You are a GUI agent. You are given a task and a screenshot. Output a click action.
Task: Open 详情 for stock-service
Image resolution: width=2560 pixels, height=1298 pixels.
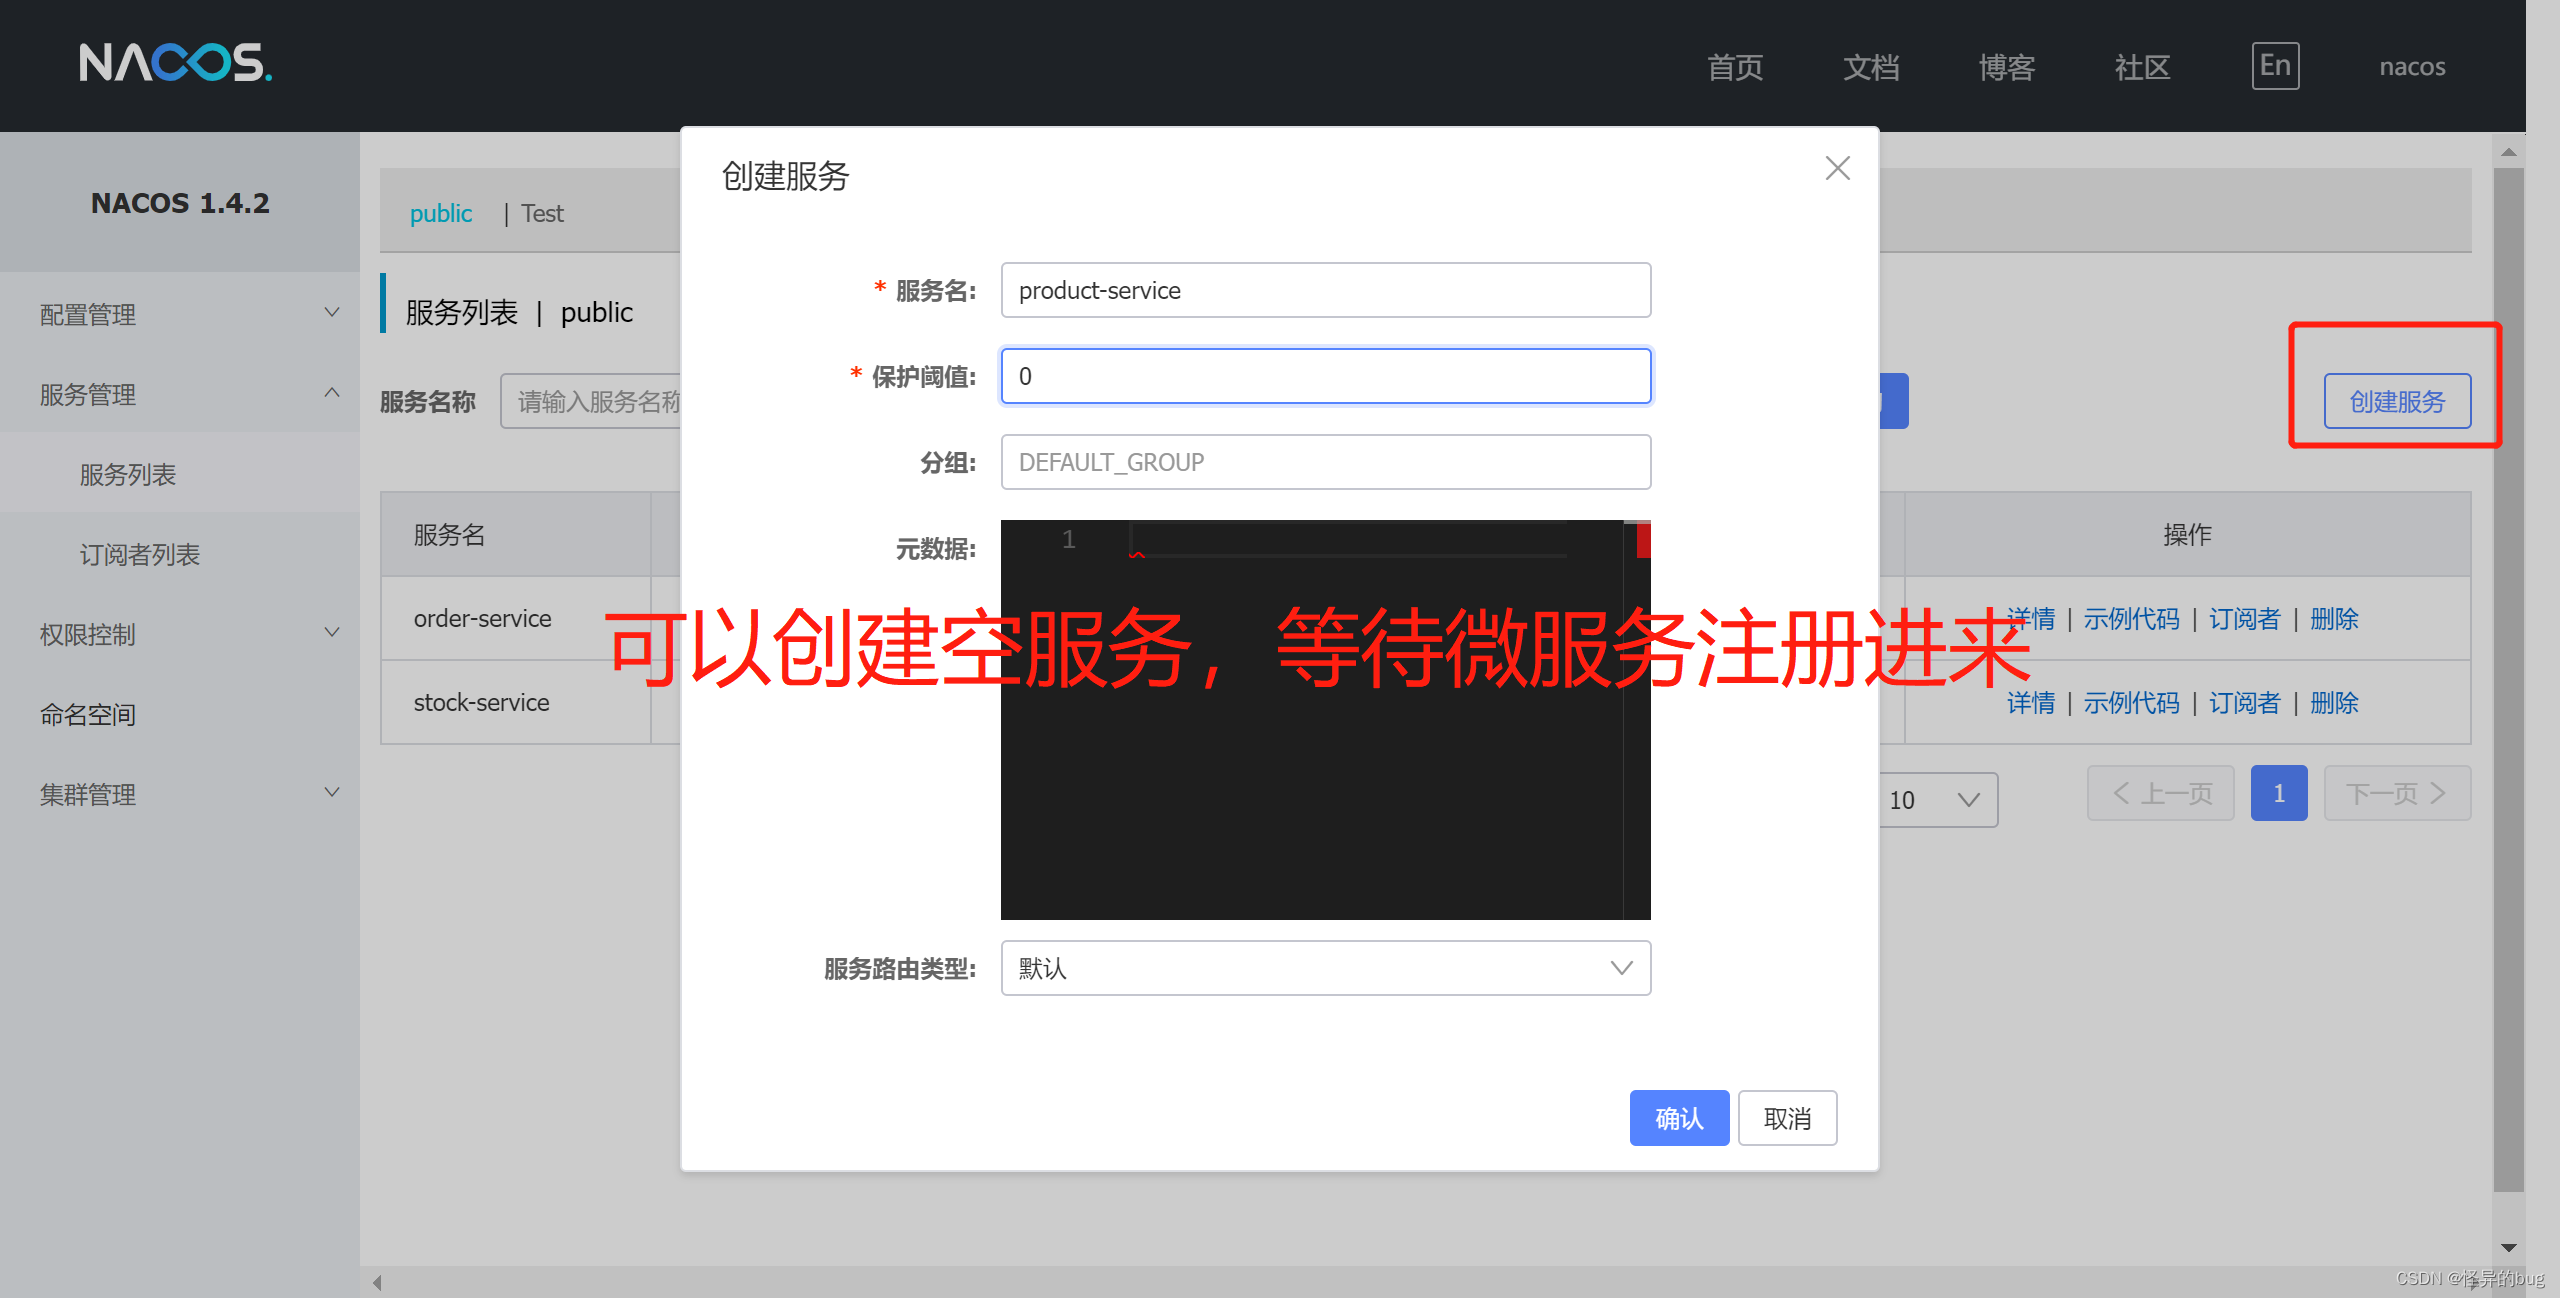2031,703
